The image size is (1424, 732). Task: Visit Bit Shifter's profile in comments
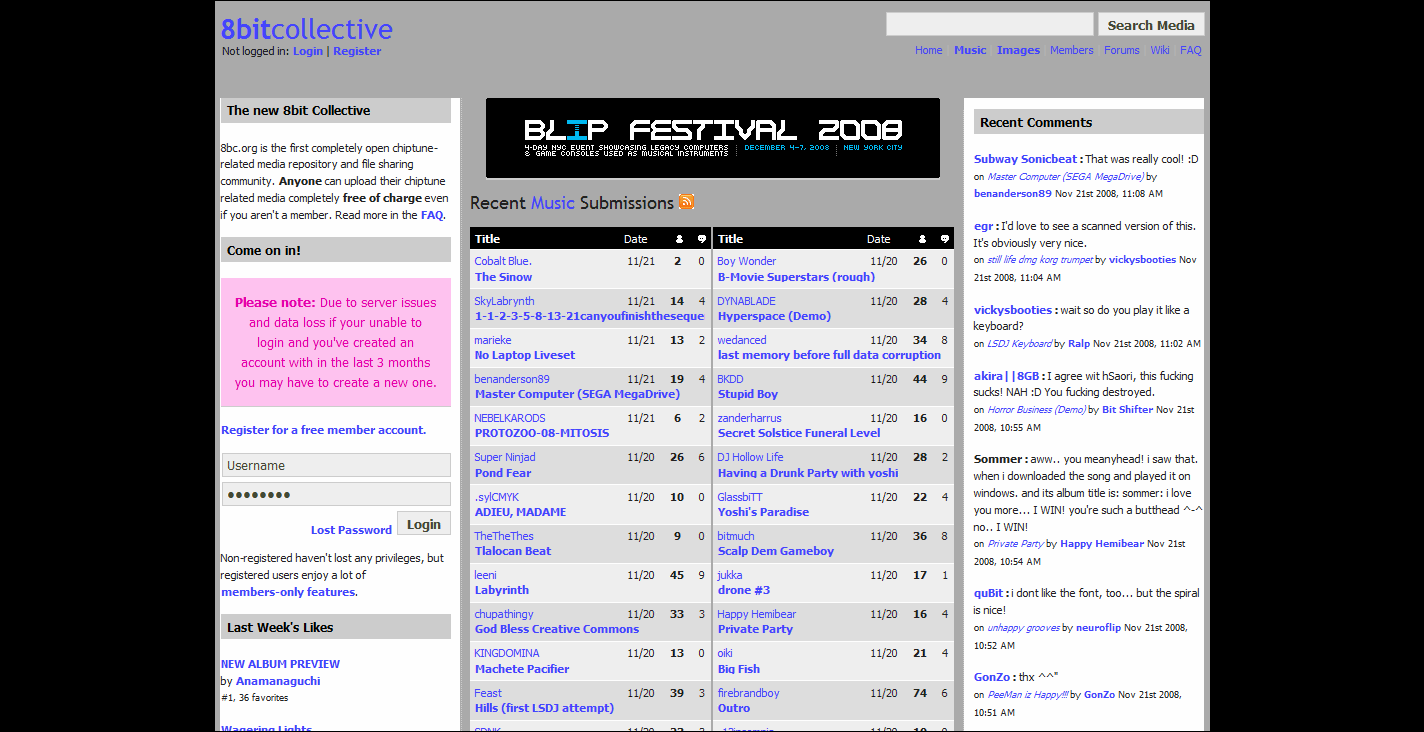1127,410
